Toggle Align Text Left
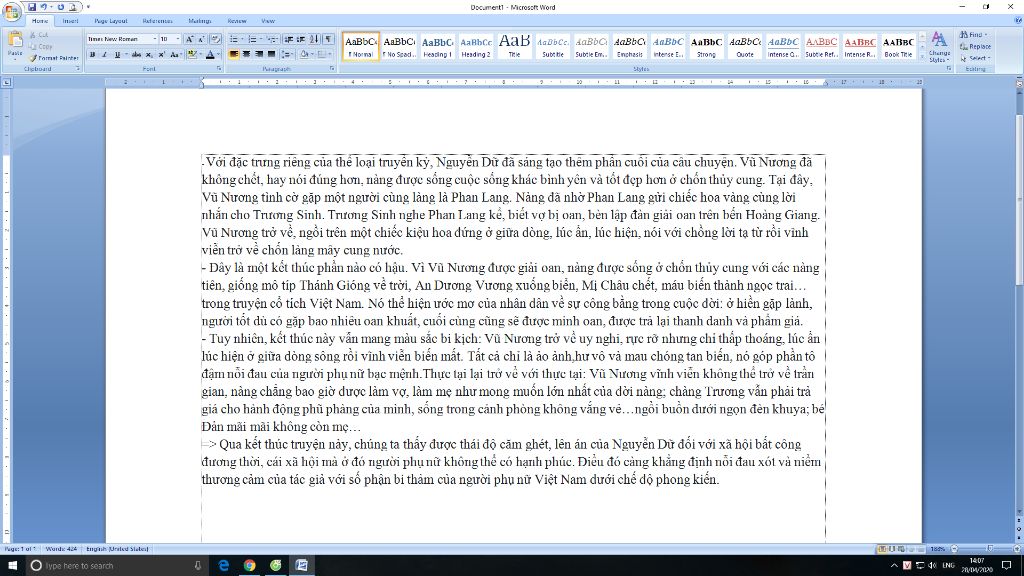The width and height of the screenshot is (1024, 576). click(234, 54)
